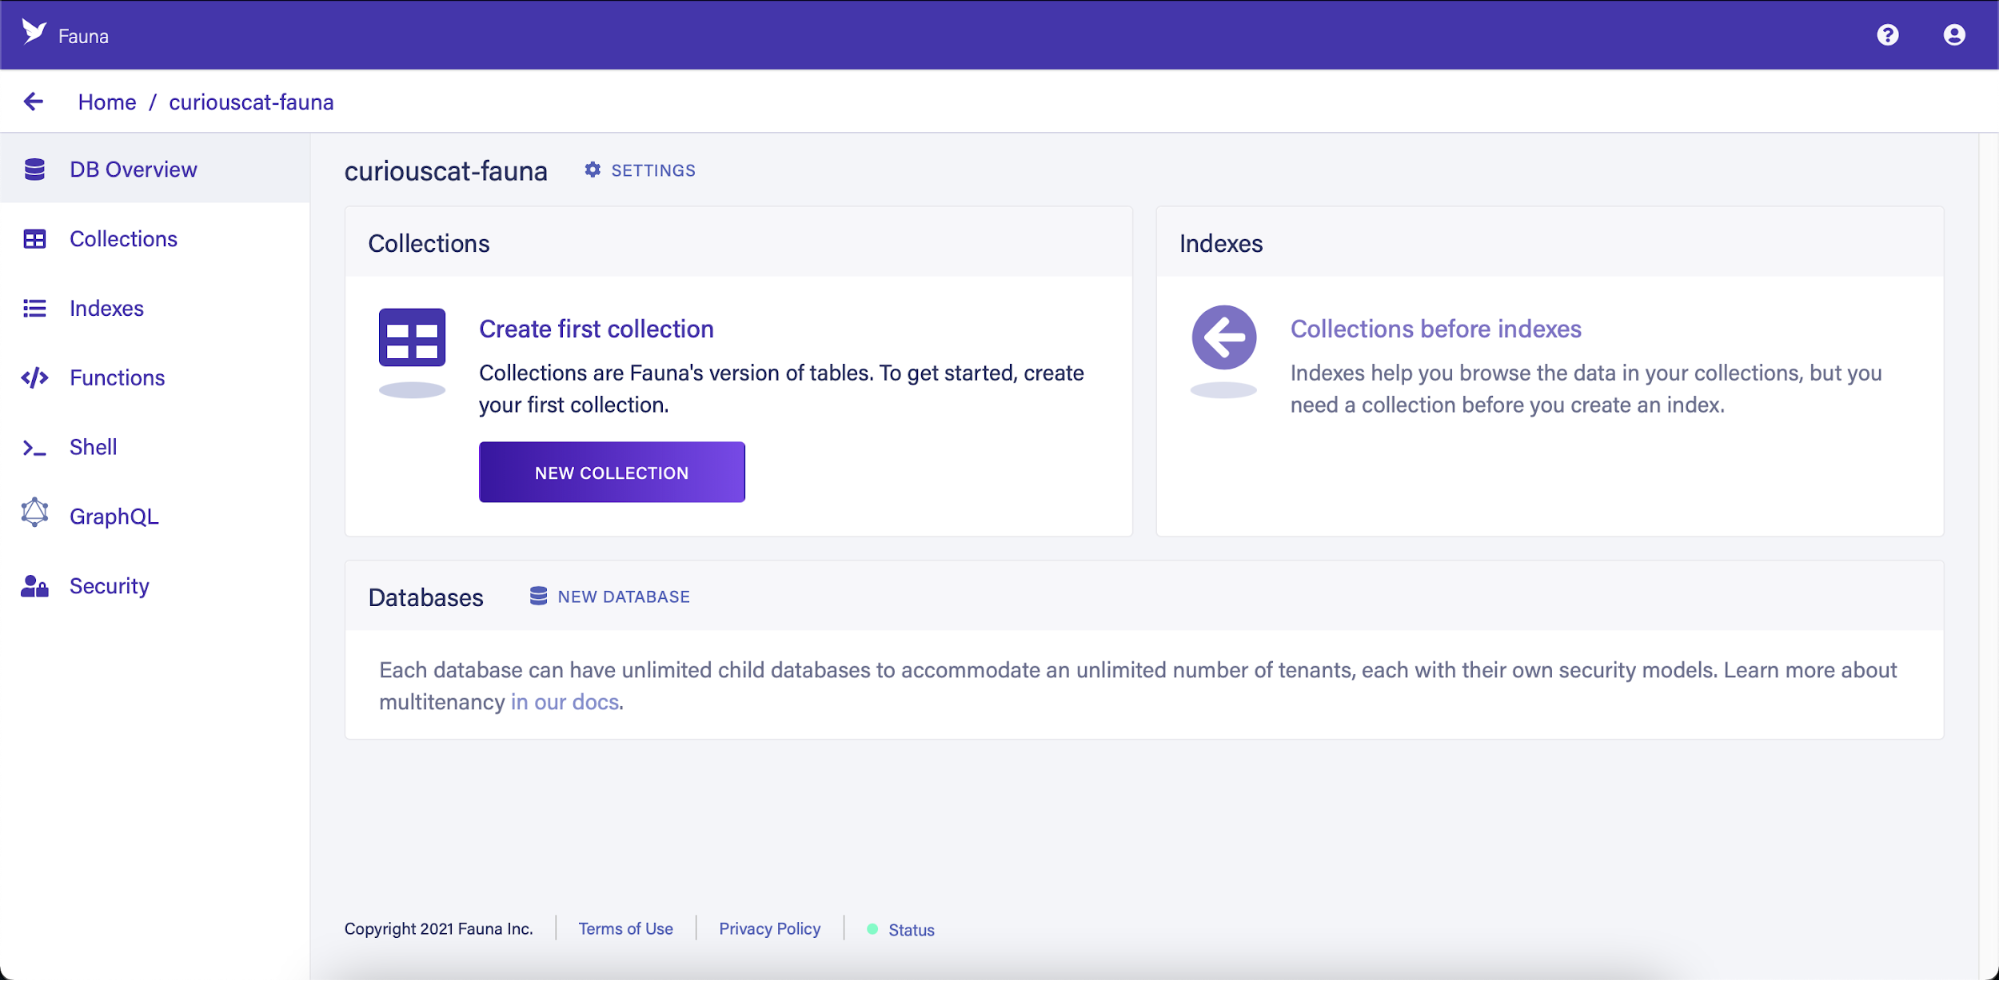Click the Security user-lock icon in sidebar

coord(35,586)
